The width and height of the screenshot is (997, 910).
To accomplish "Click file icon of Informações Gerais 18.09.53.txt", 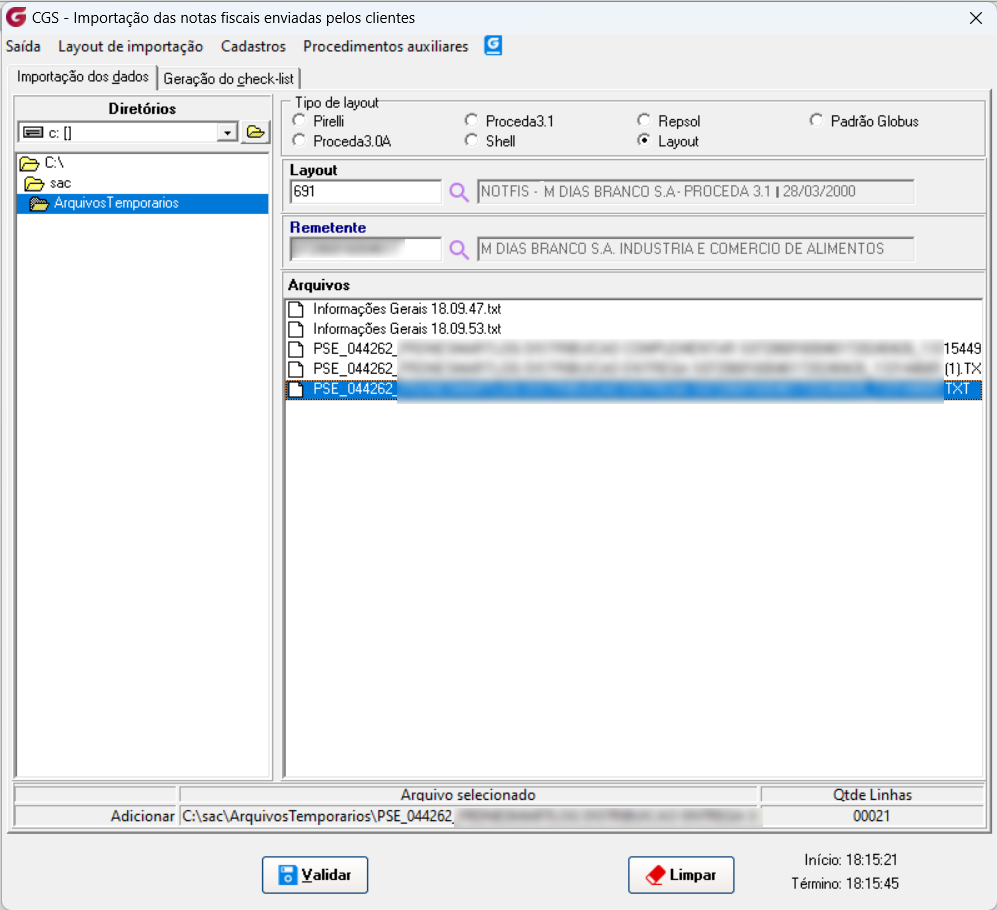I will coord(296,329).
